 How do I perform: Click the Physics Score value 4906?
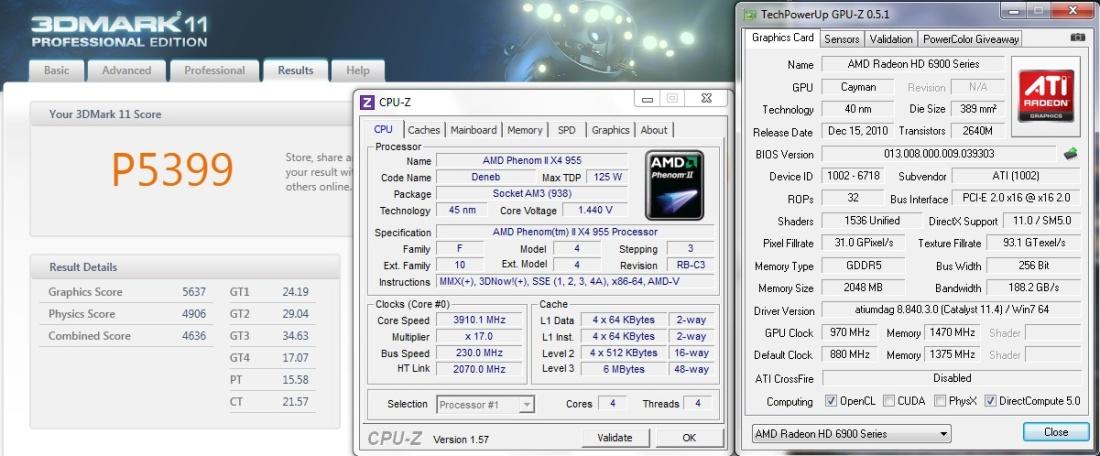[194, 314]
